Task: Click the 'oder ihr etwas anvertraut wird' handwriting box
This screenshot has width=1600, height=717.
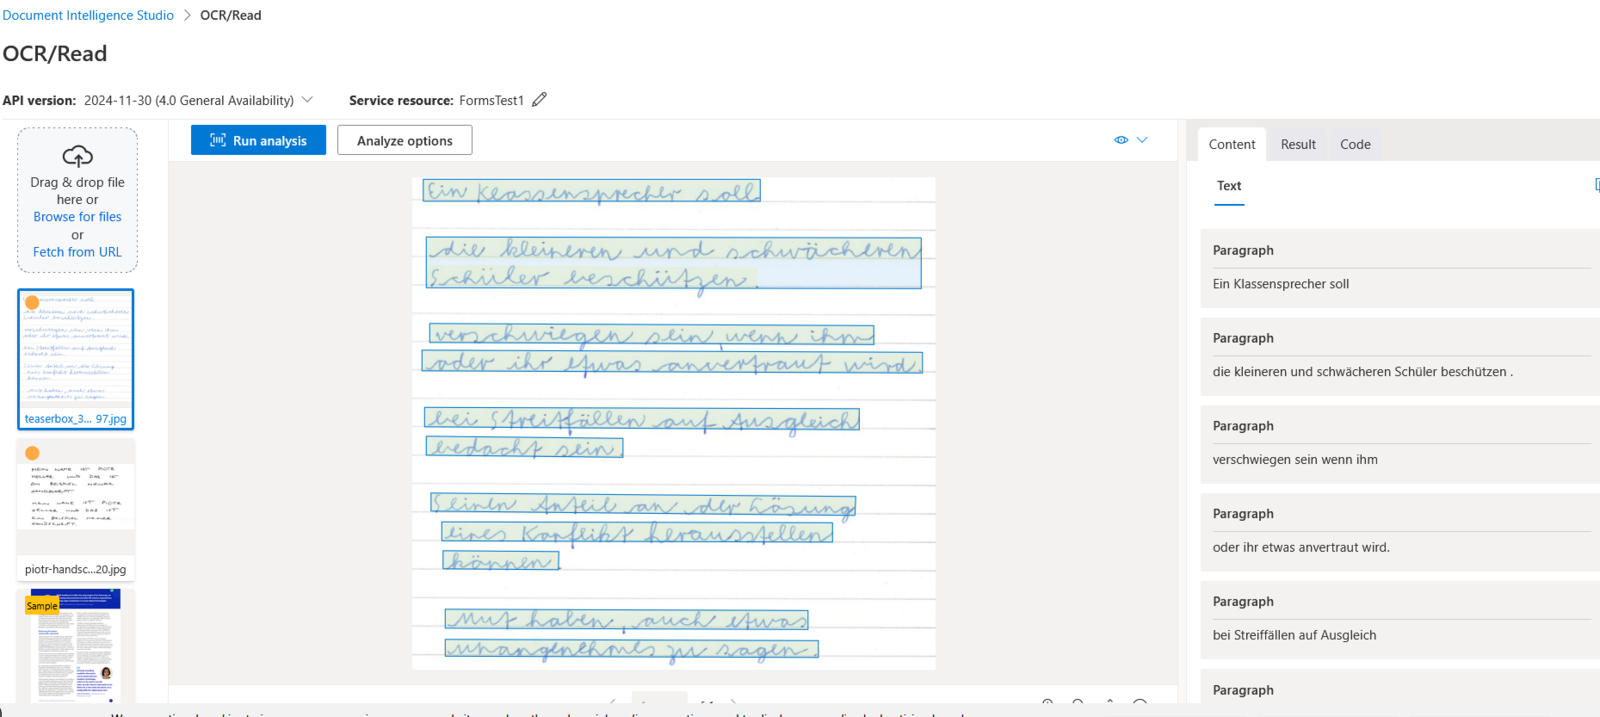Action: coord(672,362)
